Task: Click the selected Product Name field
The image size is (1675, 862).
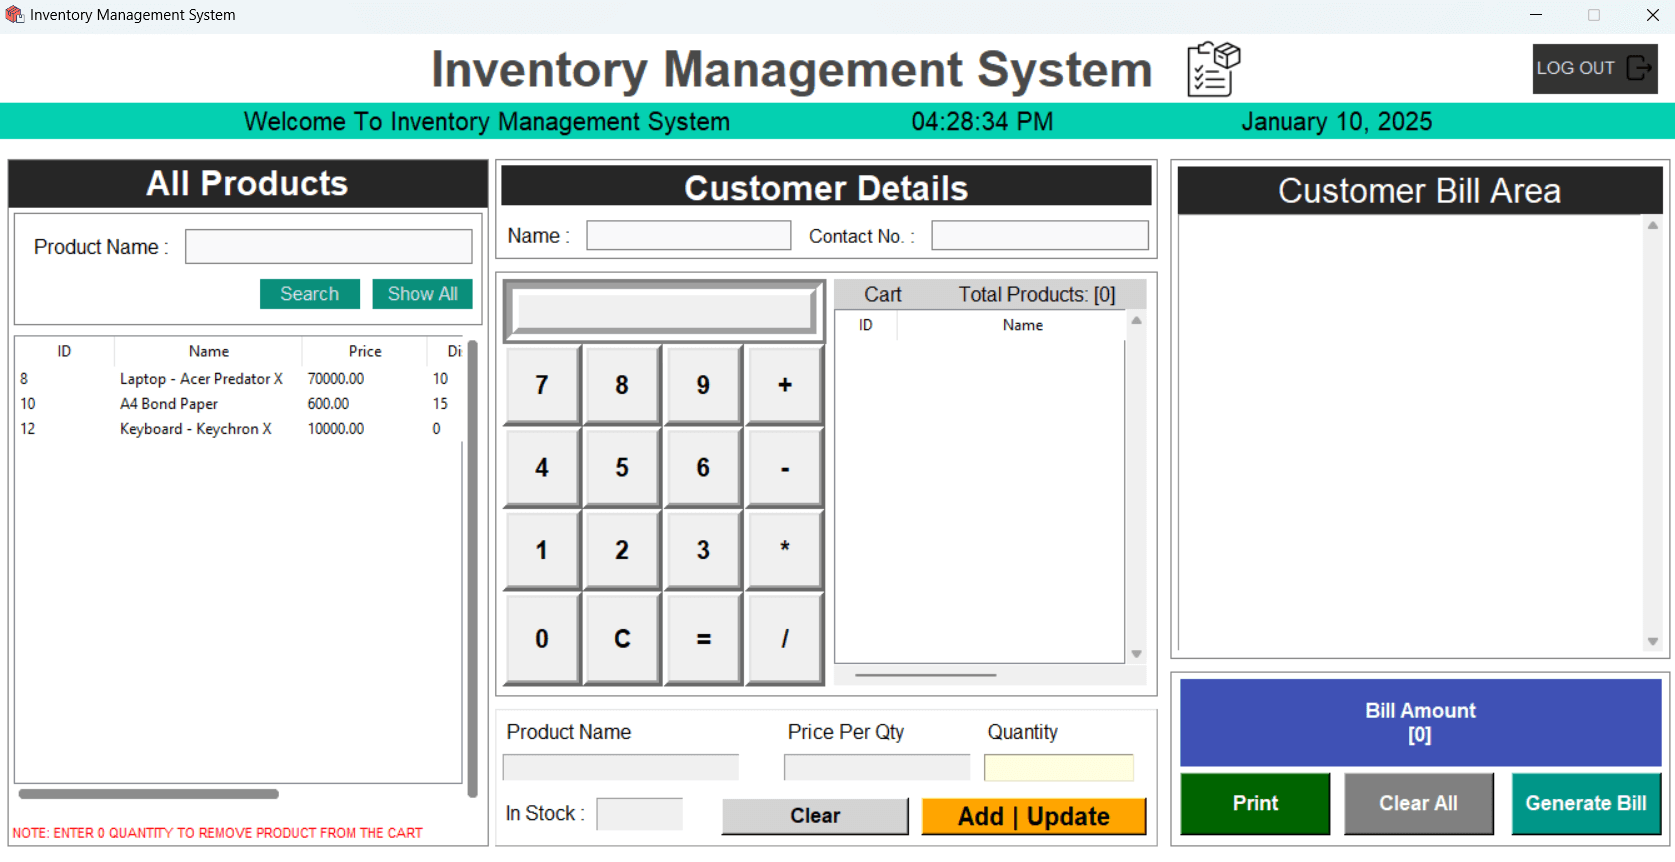Action: [621, 767]
